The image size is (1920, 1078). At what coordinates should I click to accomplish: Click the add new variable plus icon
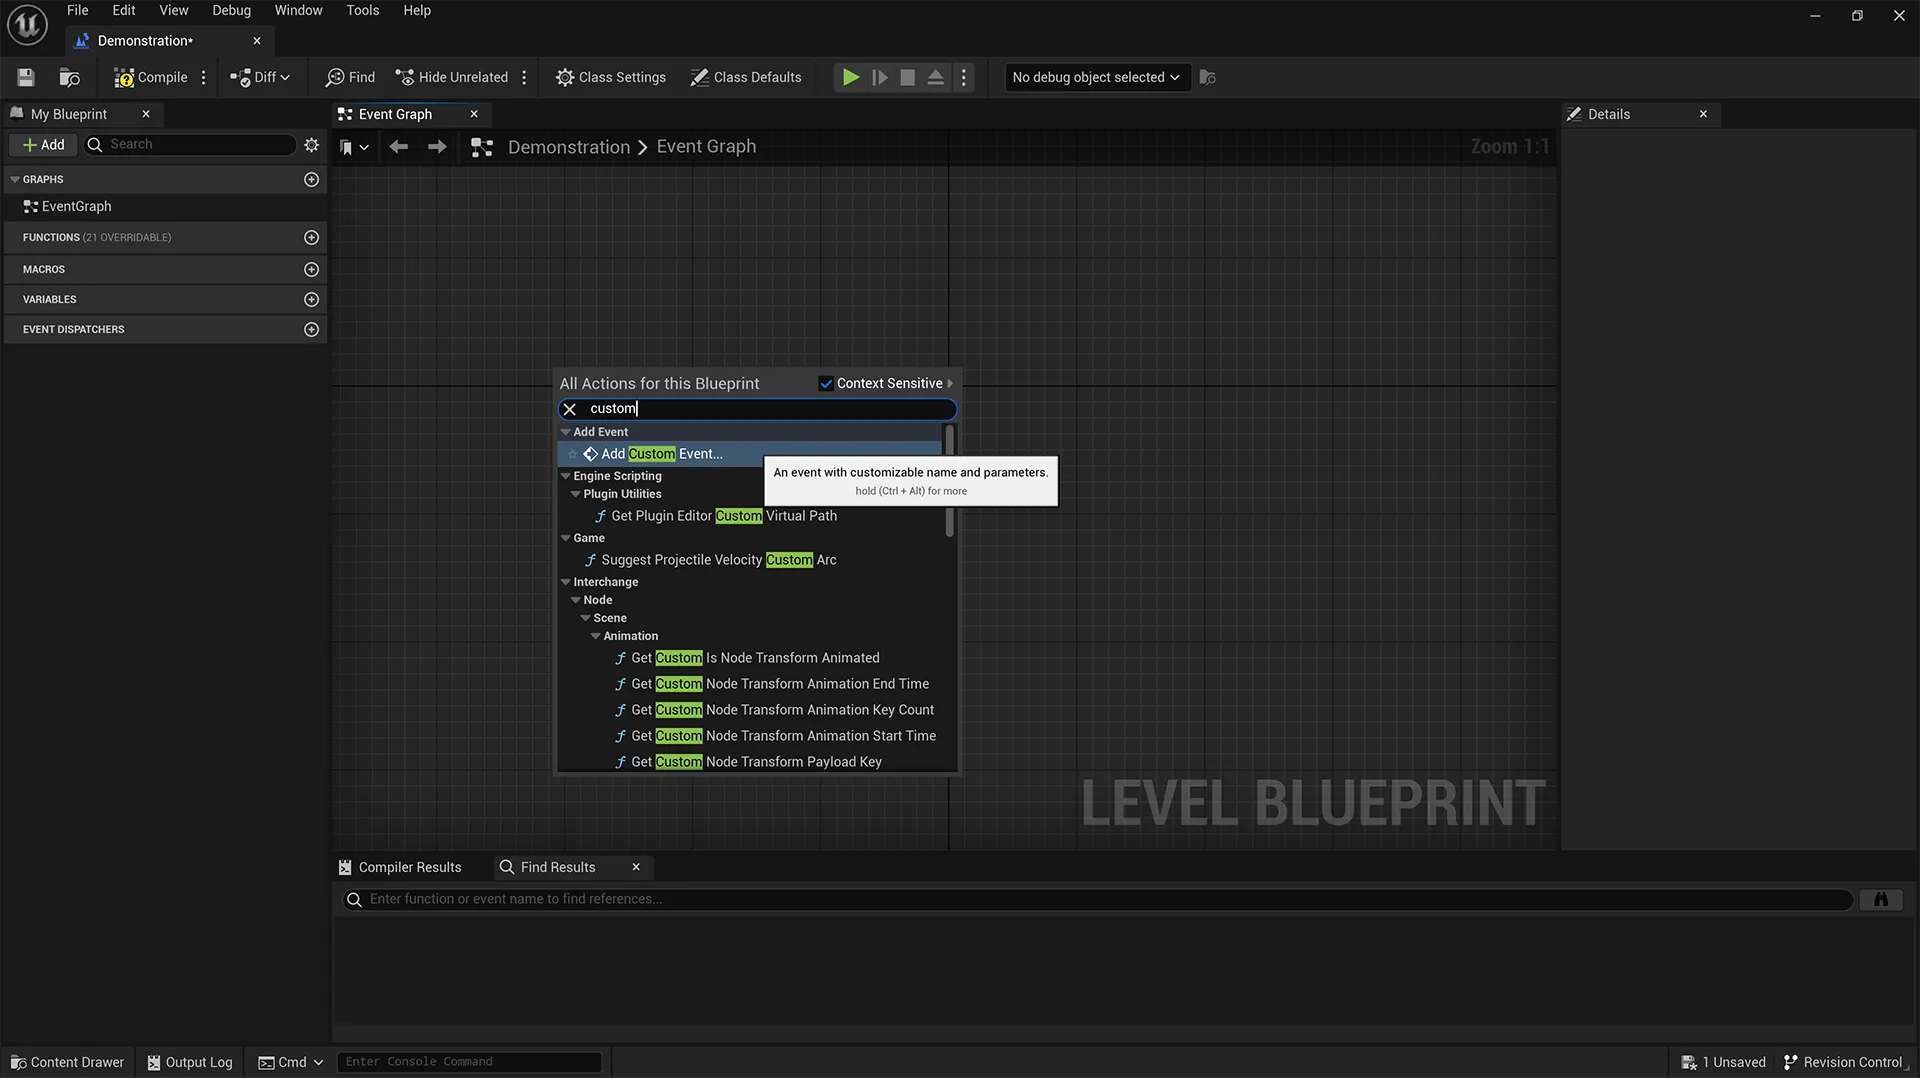tap(311, 299)
